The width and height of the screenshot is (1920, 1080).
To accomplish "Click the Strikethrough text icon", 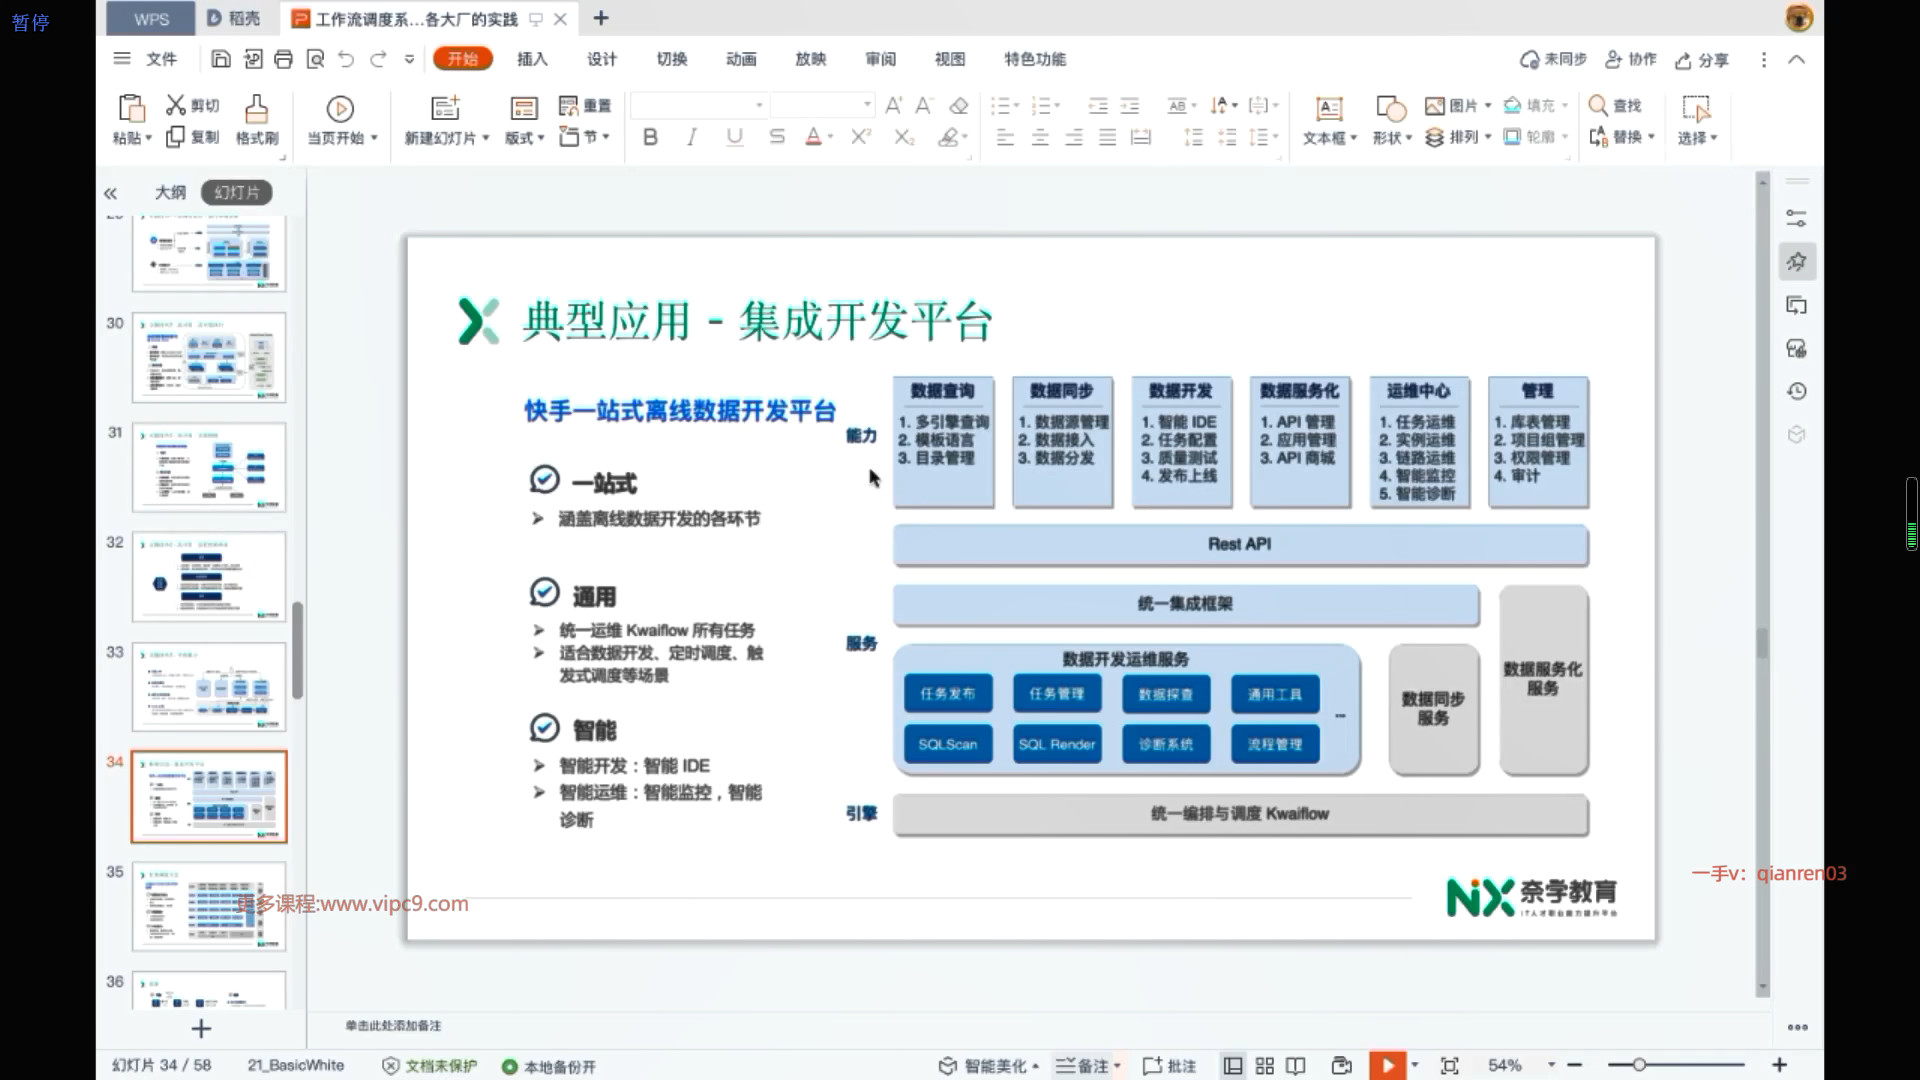I will pos(777,137).
